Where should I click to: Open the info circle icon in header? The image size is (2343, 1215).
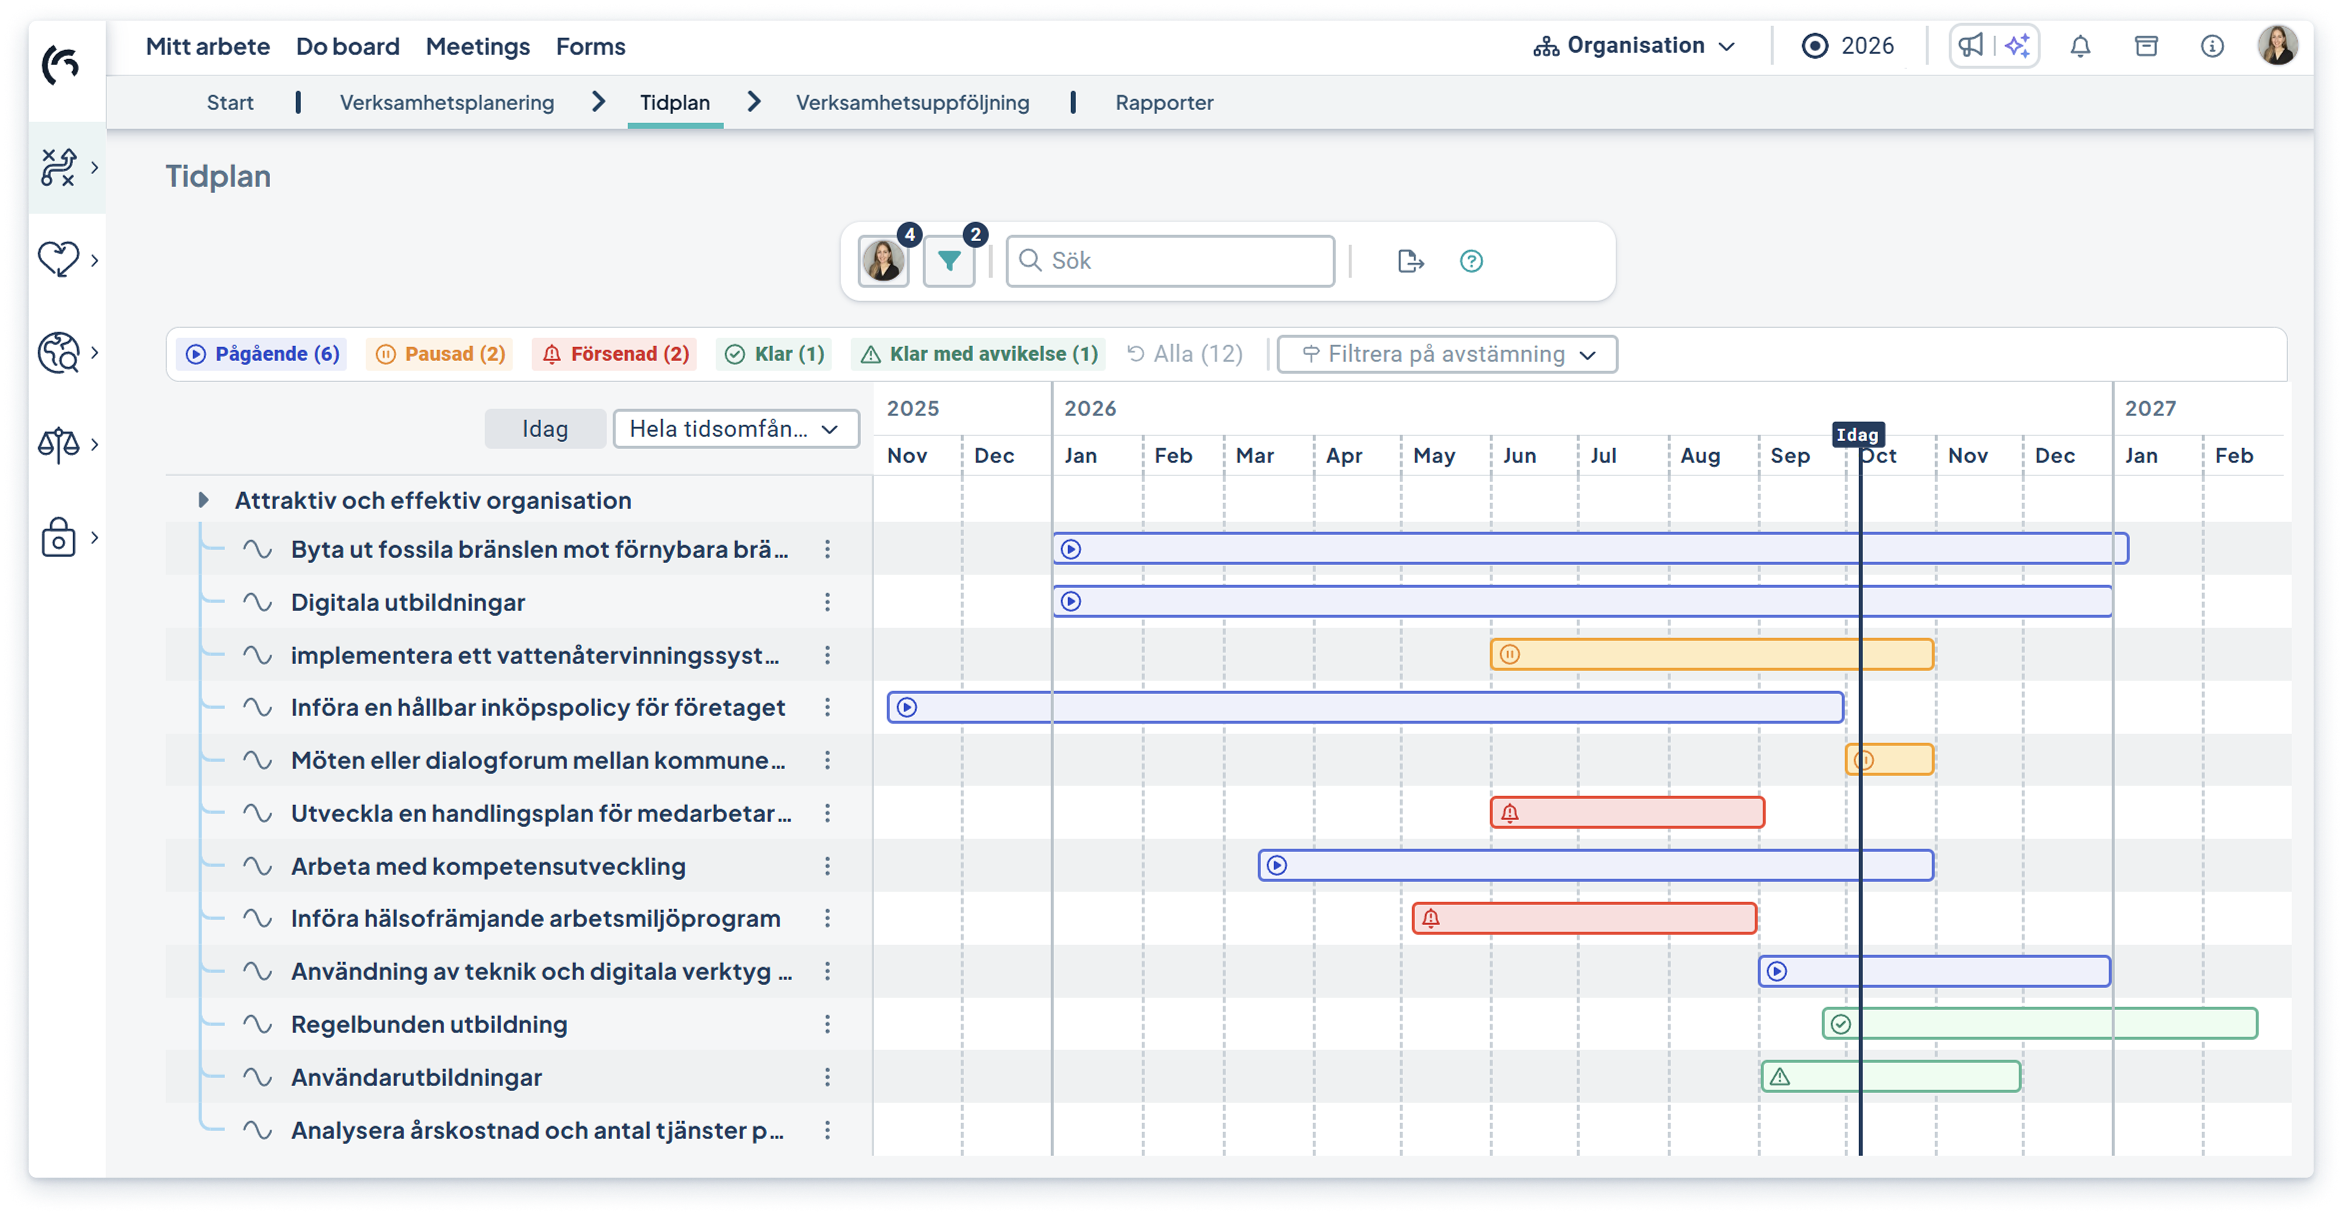(2212, 46)
